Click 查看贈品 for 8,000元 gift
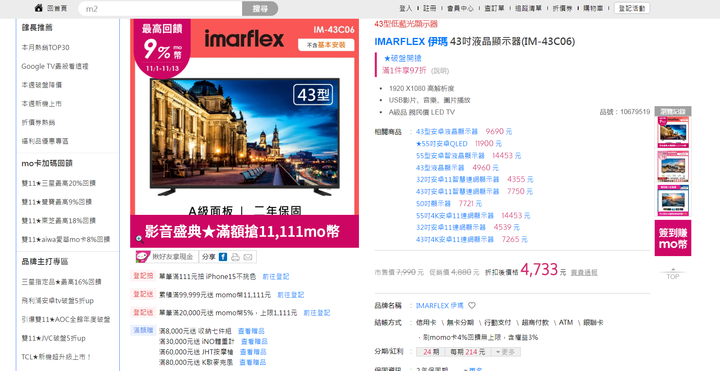The image size is (720, 371). click(x=251, y=331)
